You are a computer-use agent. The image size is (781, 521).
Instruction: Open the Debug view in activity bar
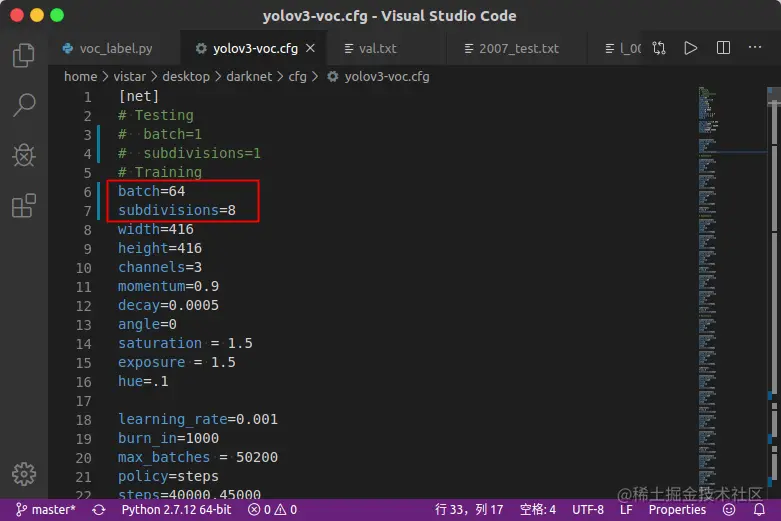click(x=23, y=155)
